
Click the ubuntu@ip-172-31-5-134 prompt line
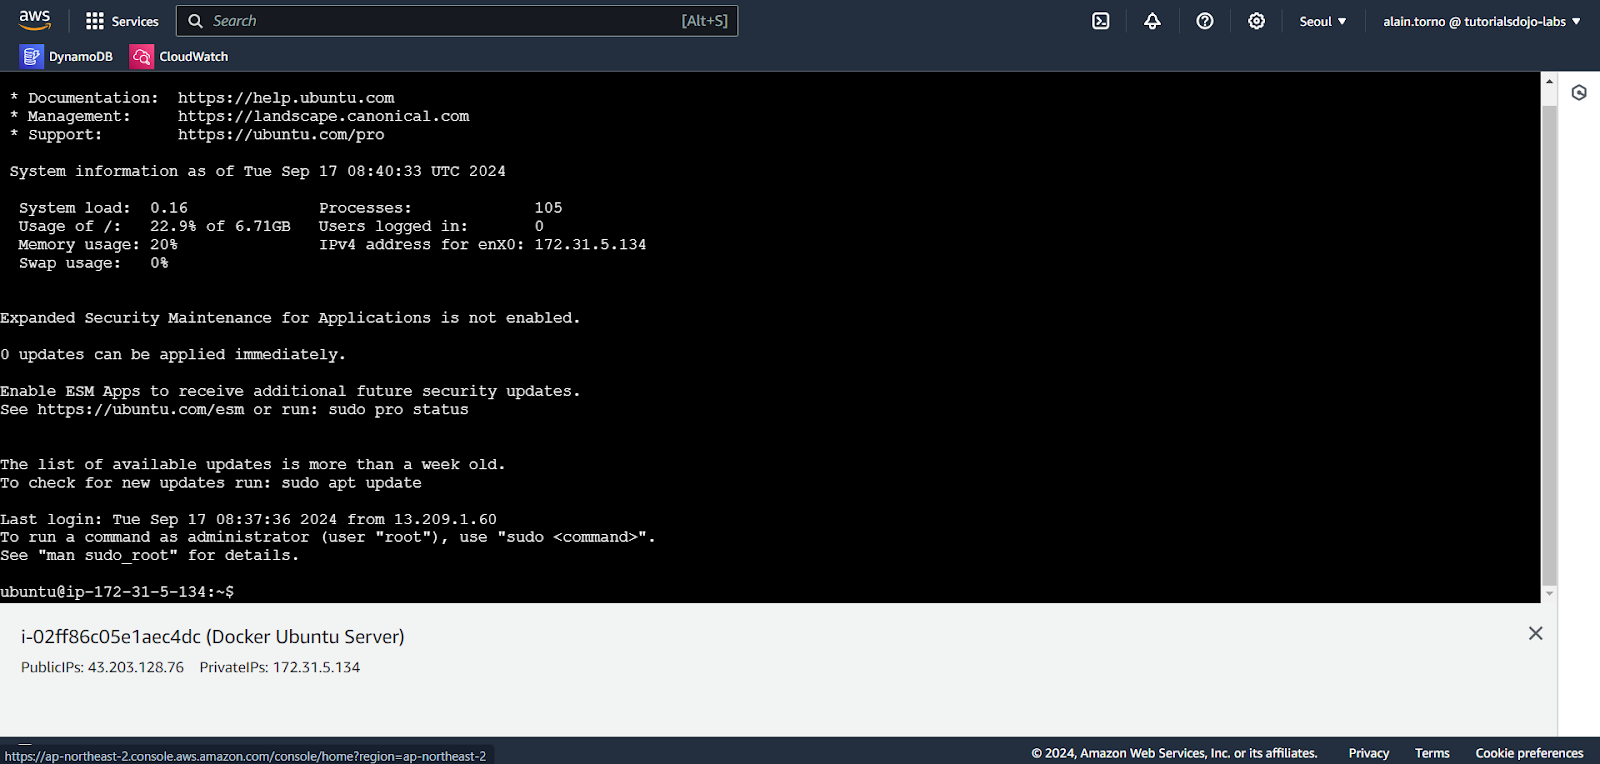tap(117, 592)
